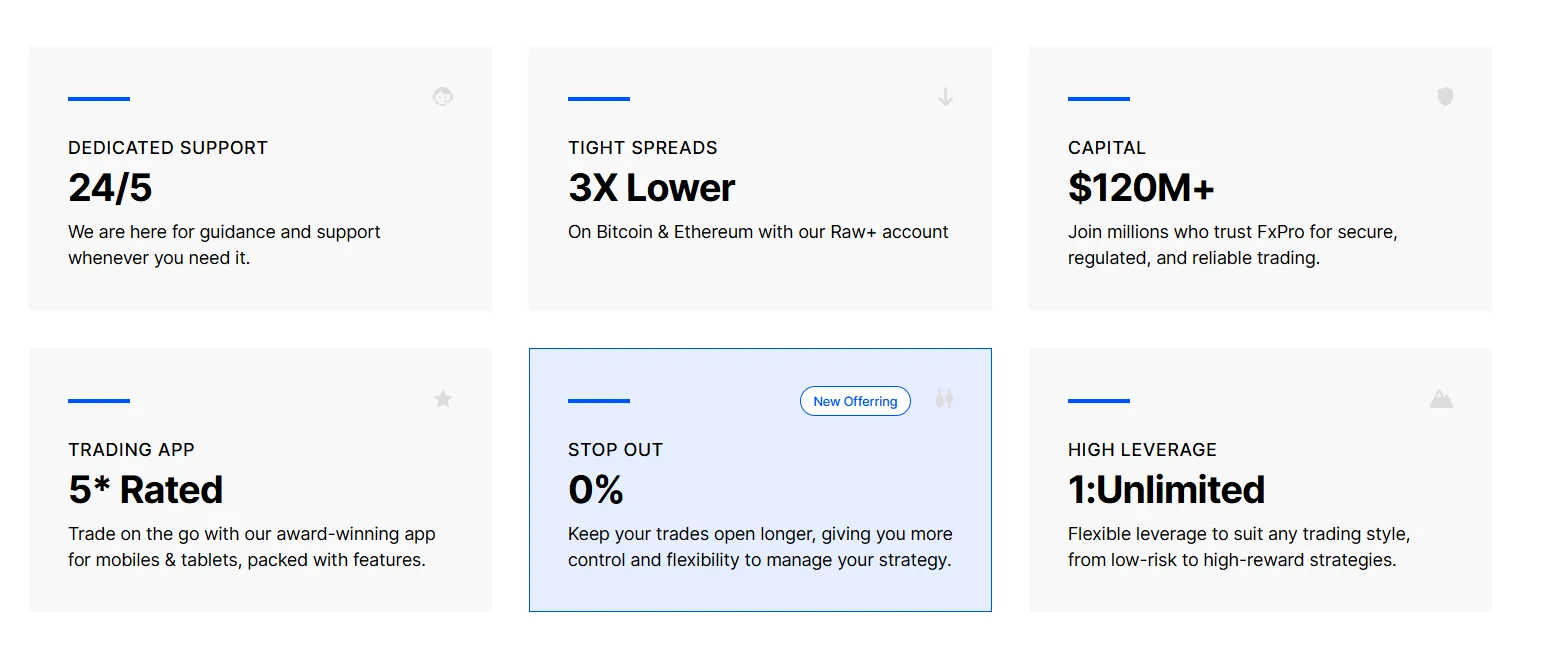Click the shield icon in Capital card

[x=1445, y=97]
